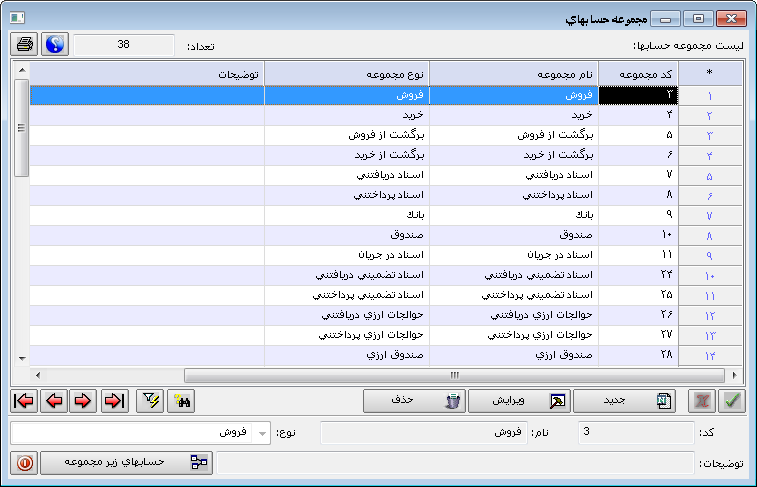Close the مجموعه حسابهای window
Image resolution: width=757 pixels, height=487 pixels.
(x=731, y=19)
